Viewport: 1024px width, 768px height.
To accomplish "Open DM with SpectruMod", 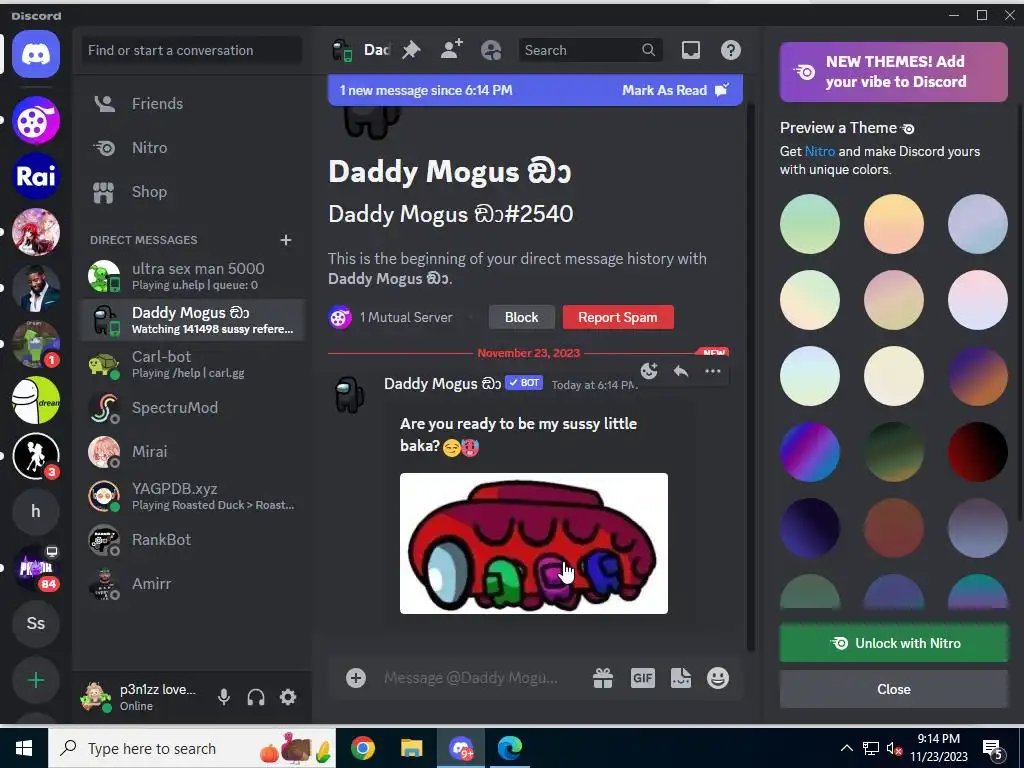I will (192, 408).
